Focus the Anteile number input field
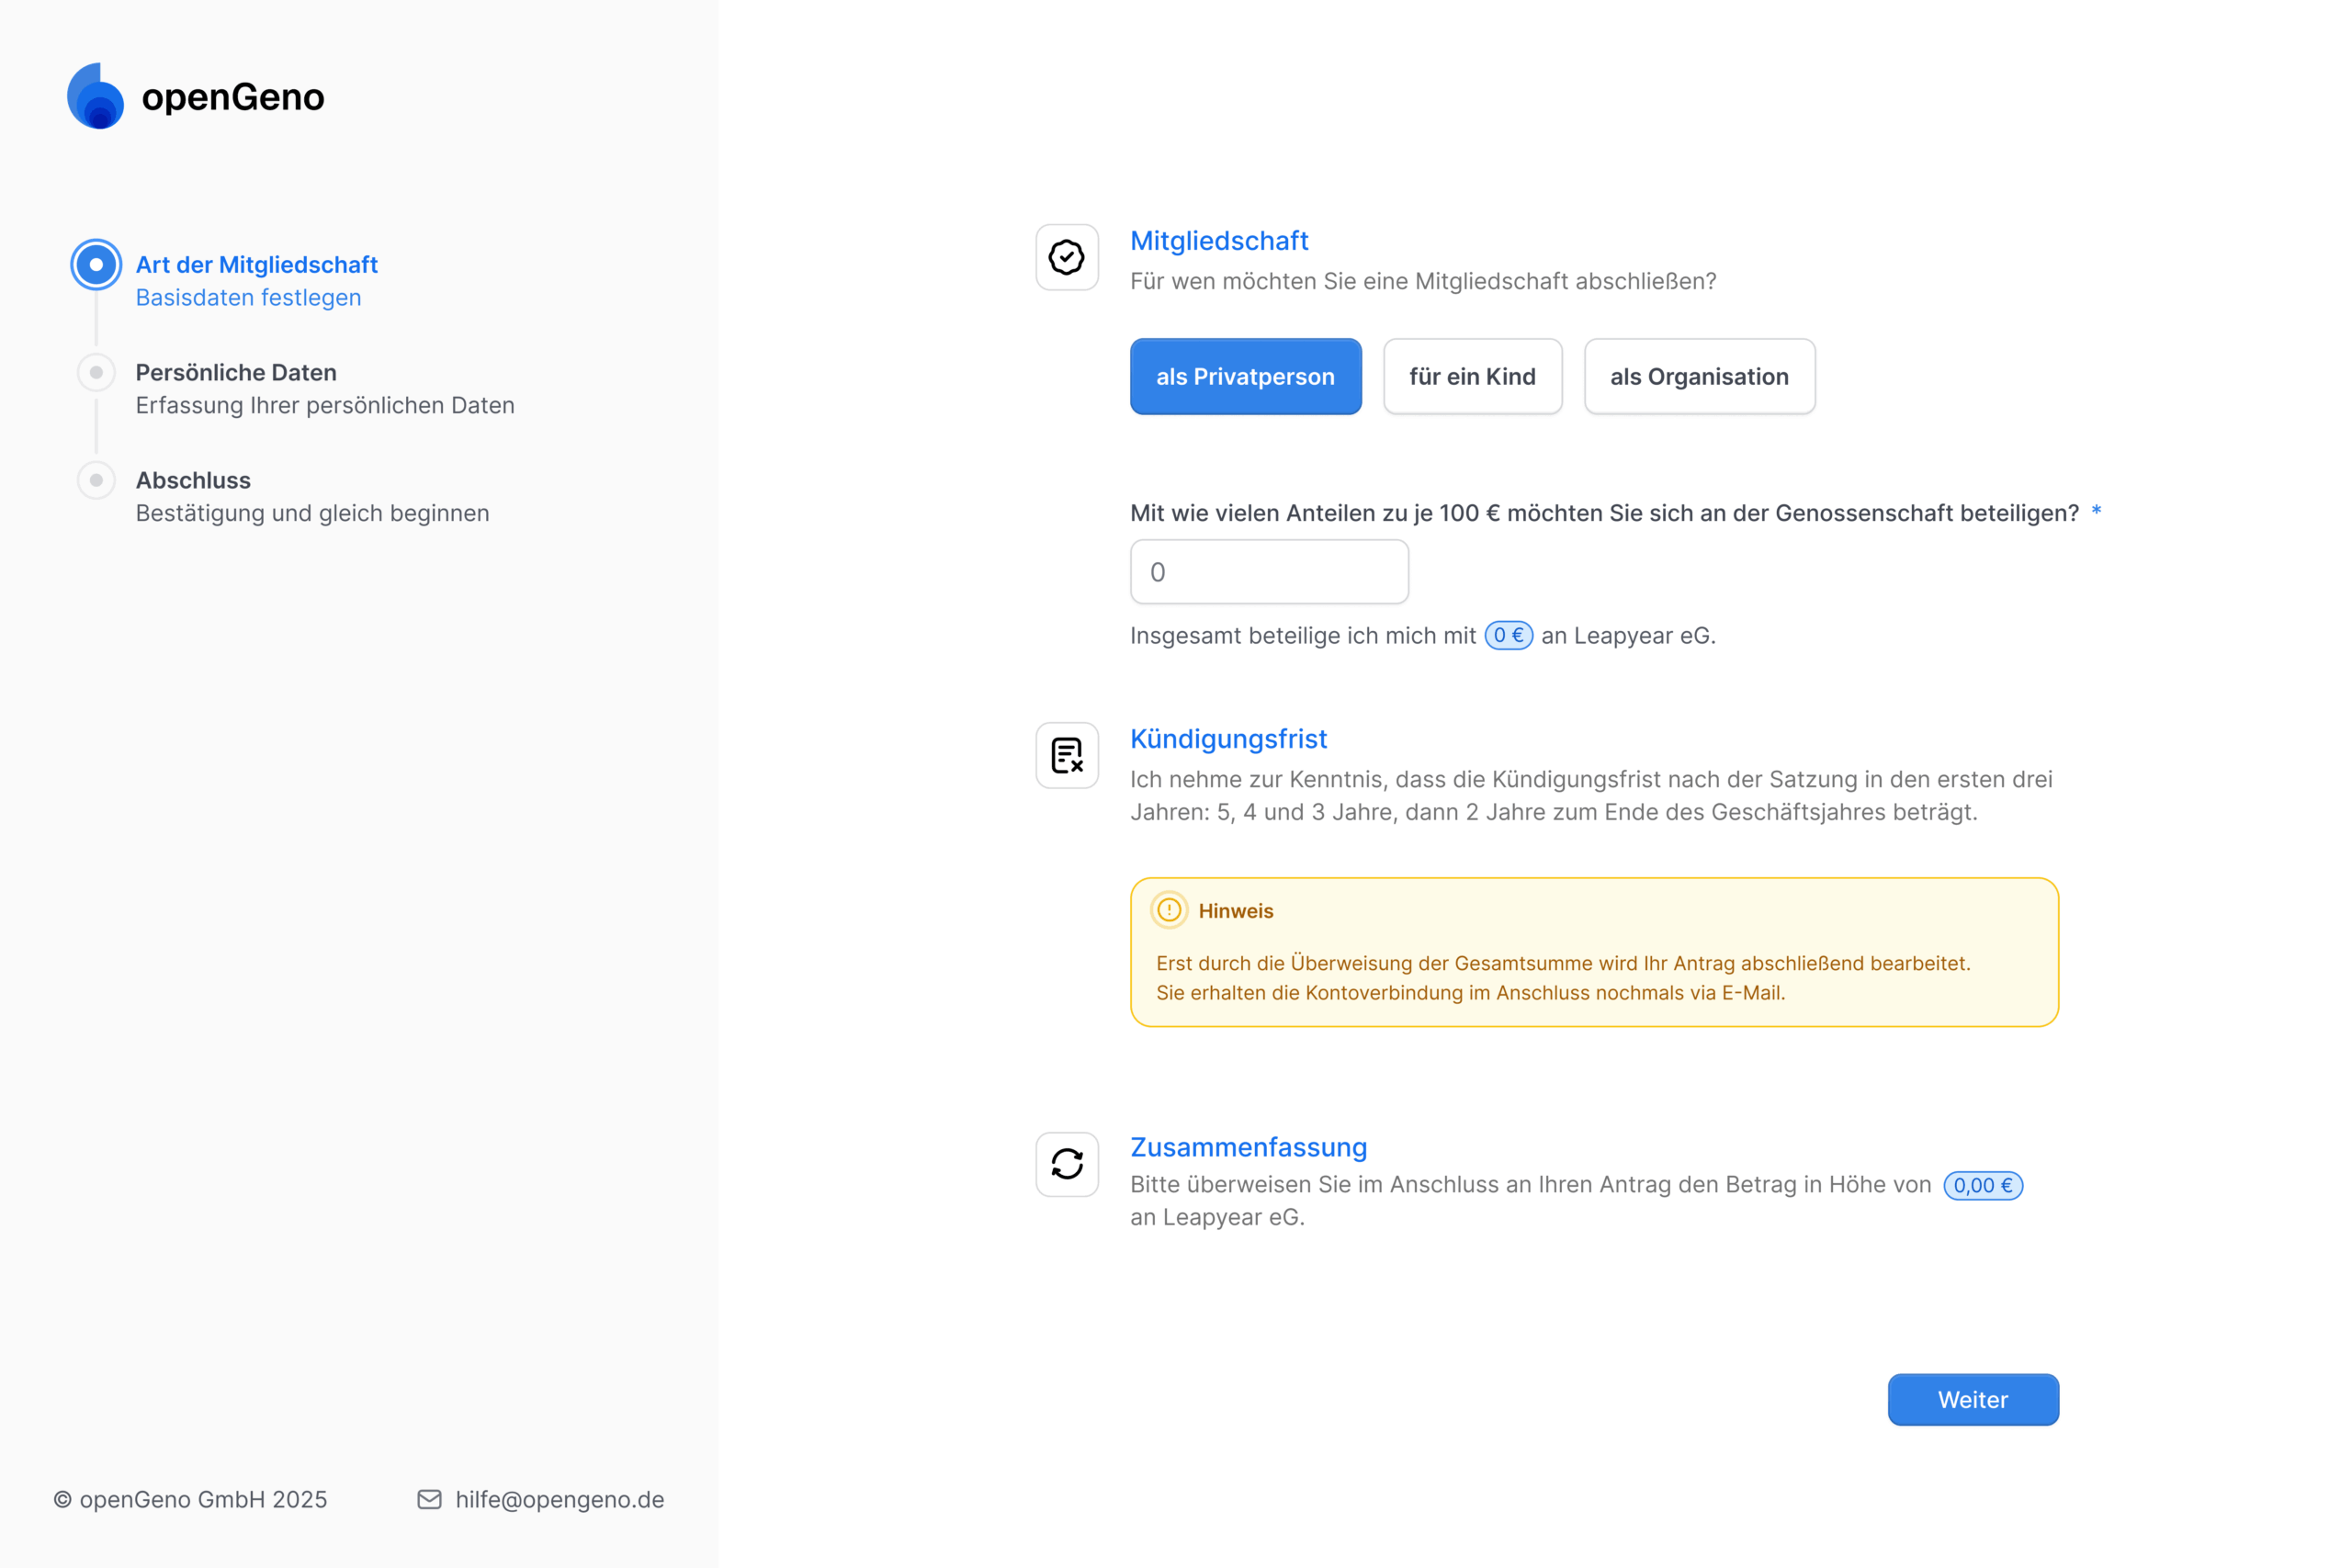 coord(1269,572)
